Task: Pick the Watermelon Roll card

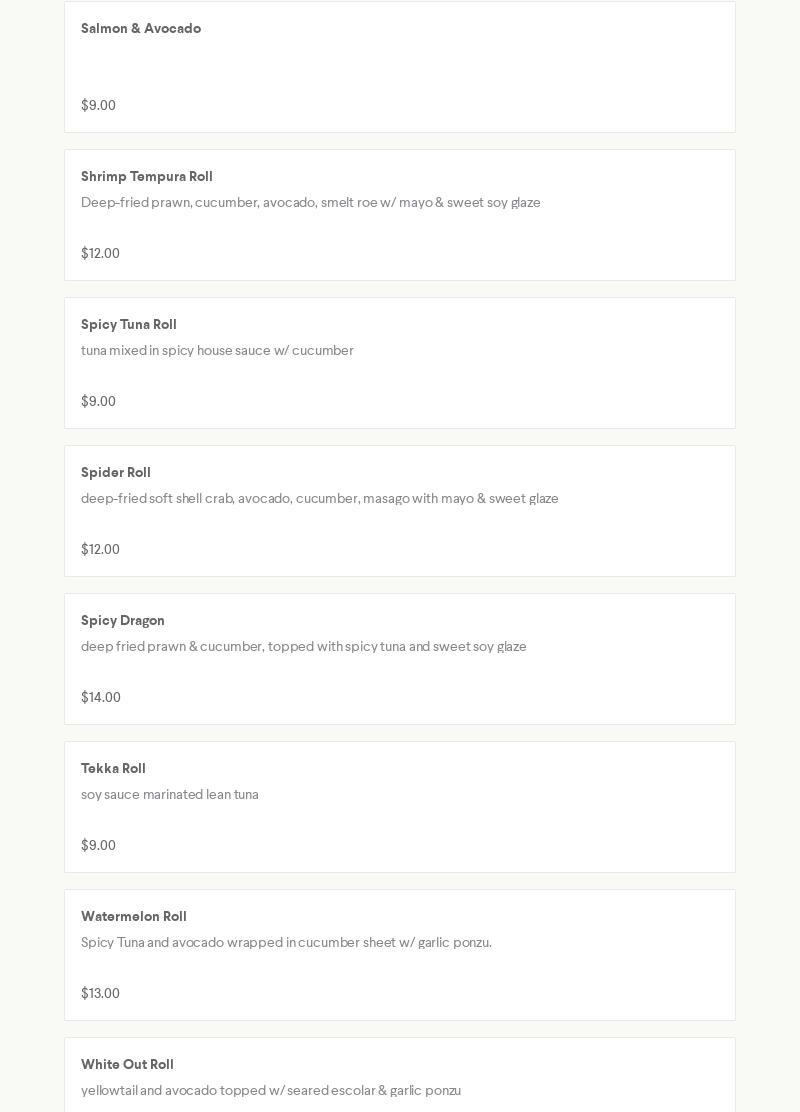Action: tap(400, 955)
